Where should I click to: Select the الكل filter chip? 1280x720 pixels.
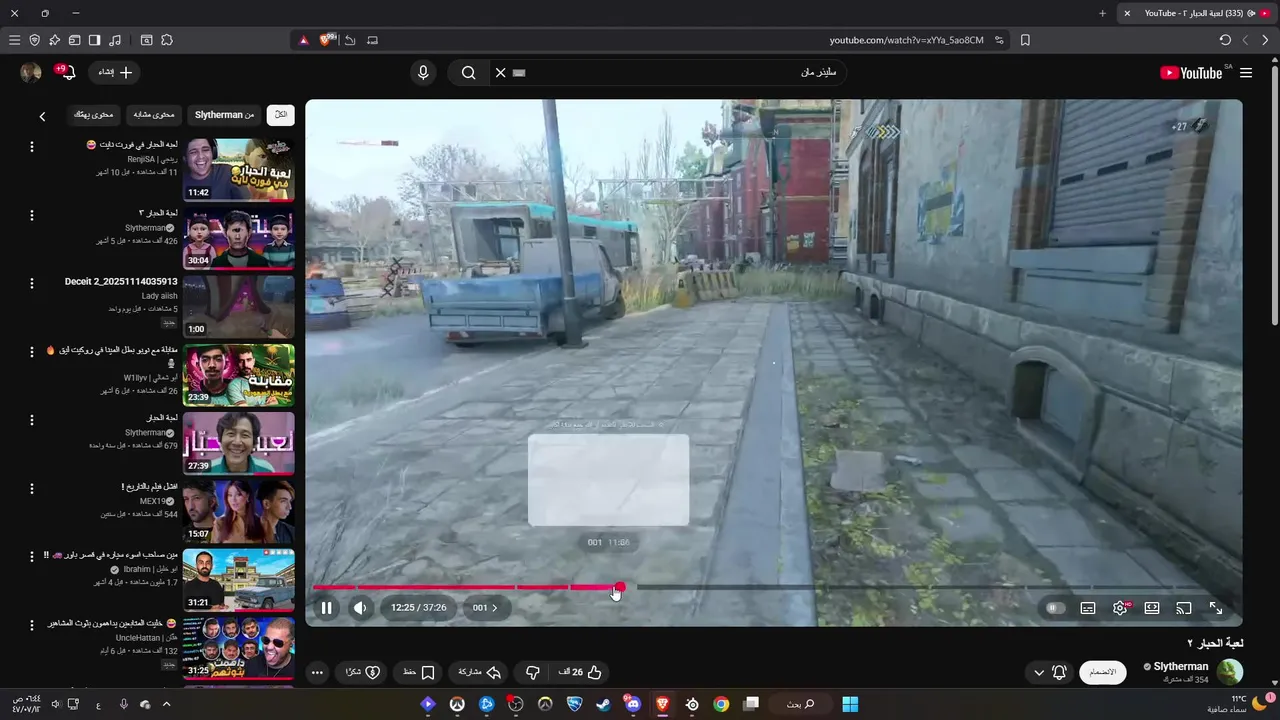pyautogui.click(x=281, y=115)
